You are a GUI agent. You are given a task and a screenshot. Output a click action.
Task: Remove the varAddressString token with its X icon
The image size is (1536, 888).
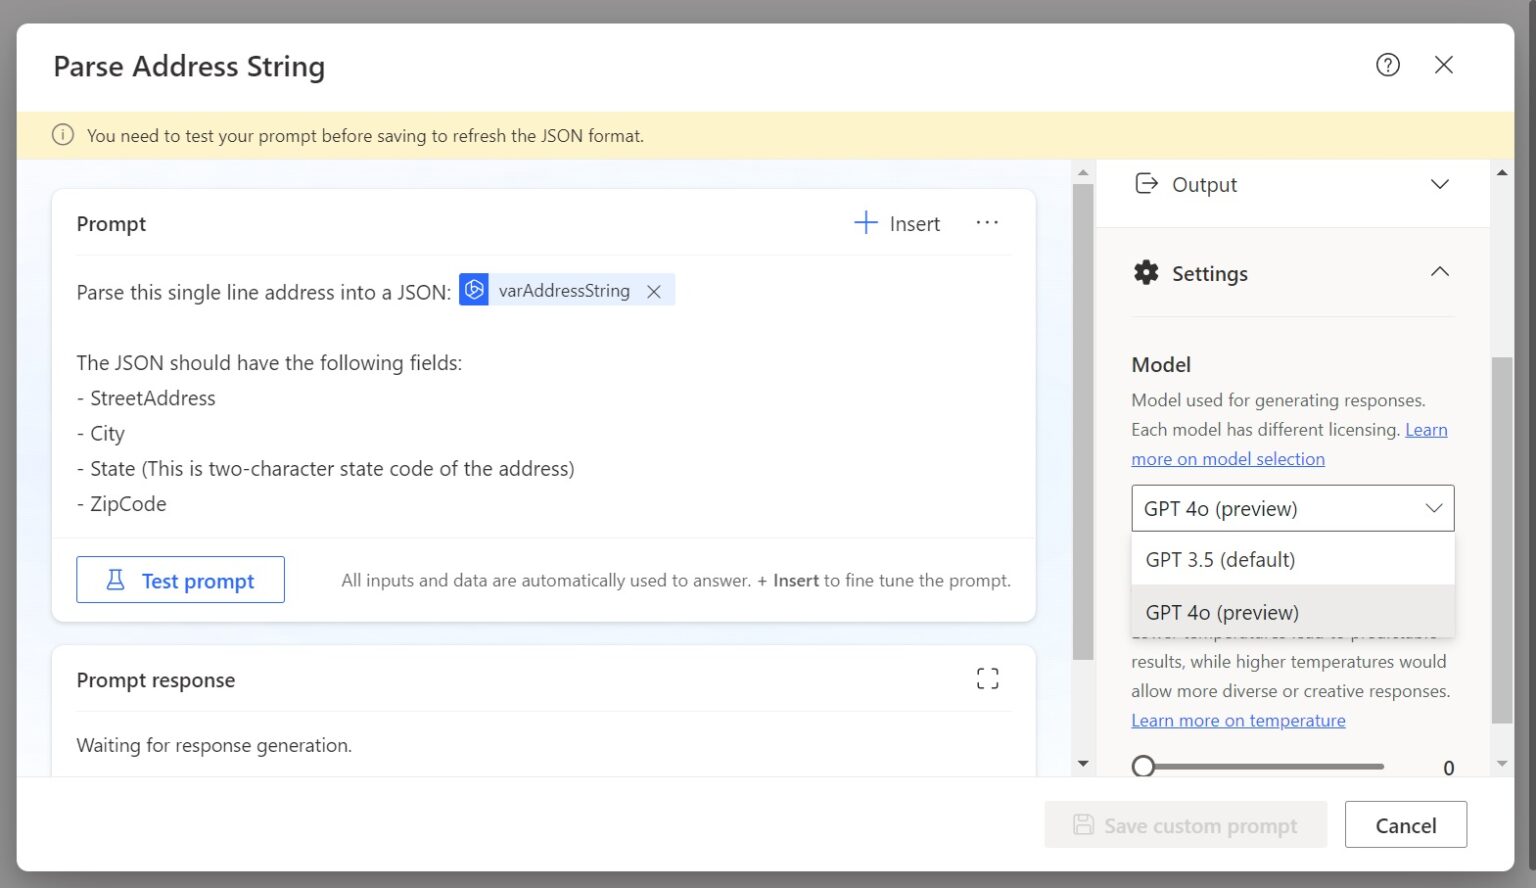[x=654, y=291]
